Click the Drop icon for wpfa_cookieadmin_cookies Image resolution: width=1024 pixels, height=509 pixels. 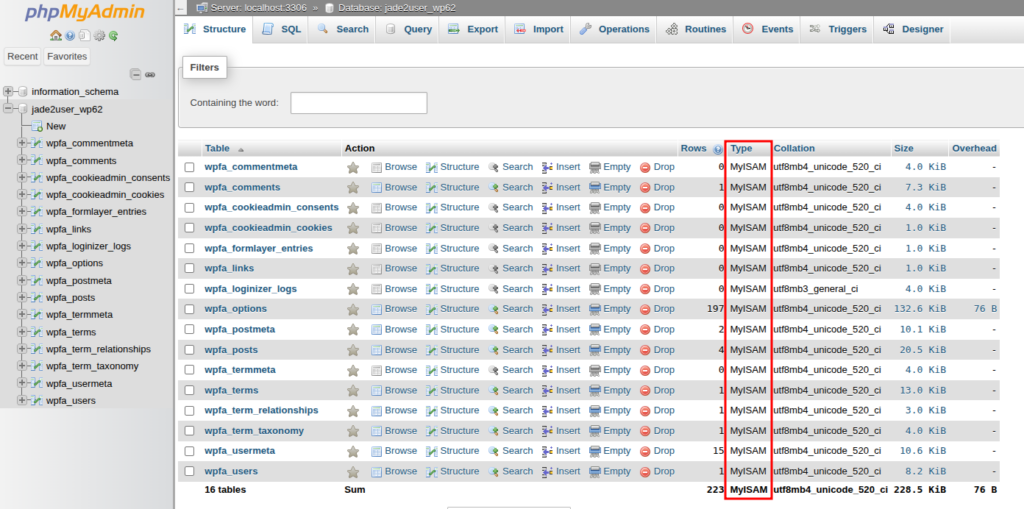point(645,228)
